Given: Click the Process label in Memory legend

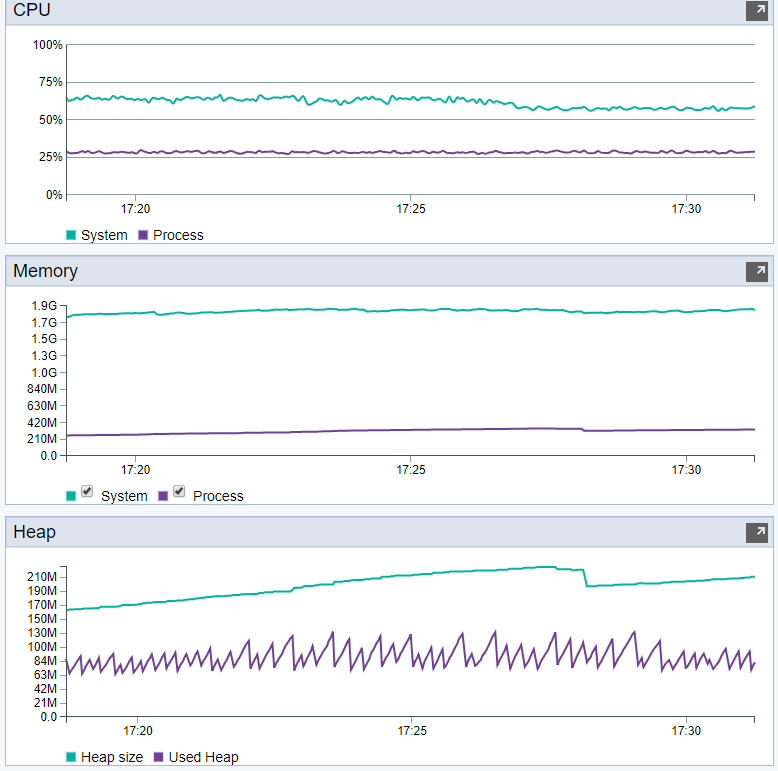Looking at the screenshot, I should tap(218, 496).
